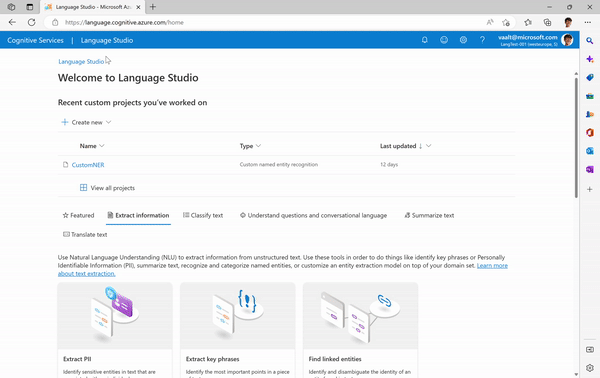The image size is (600, 378).
Task: Add this page to favorites star icon
Action: click(x=506, y=23)
